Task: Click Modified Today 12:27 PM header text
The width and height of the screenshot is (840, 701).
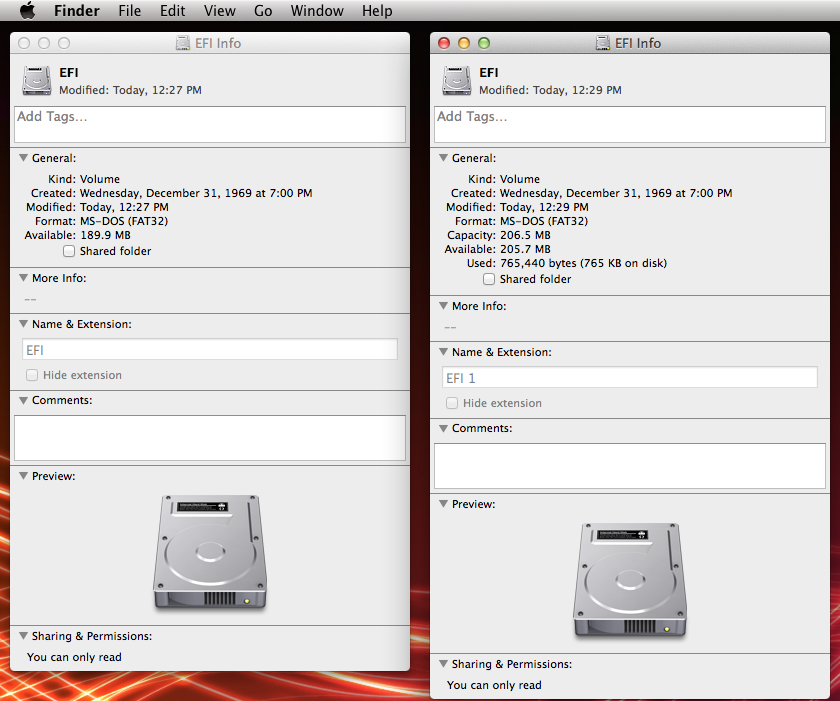Action: tap(130, 90)
